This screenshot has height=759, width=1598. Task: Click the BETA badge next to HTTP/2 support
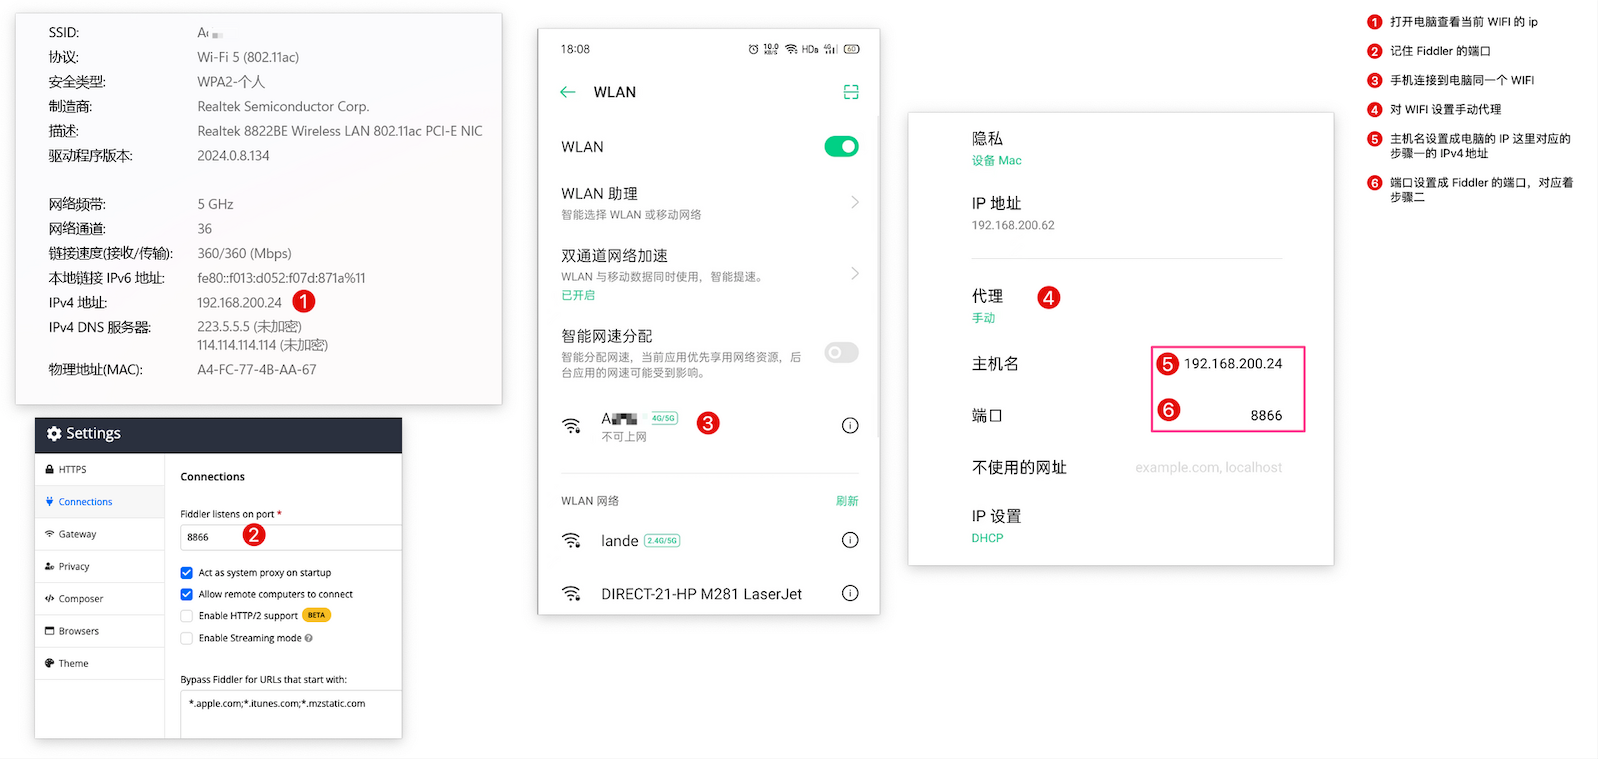[316, 615]
